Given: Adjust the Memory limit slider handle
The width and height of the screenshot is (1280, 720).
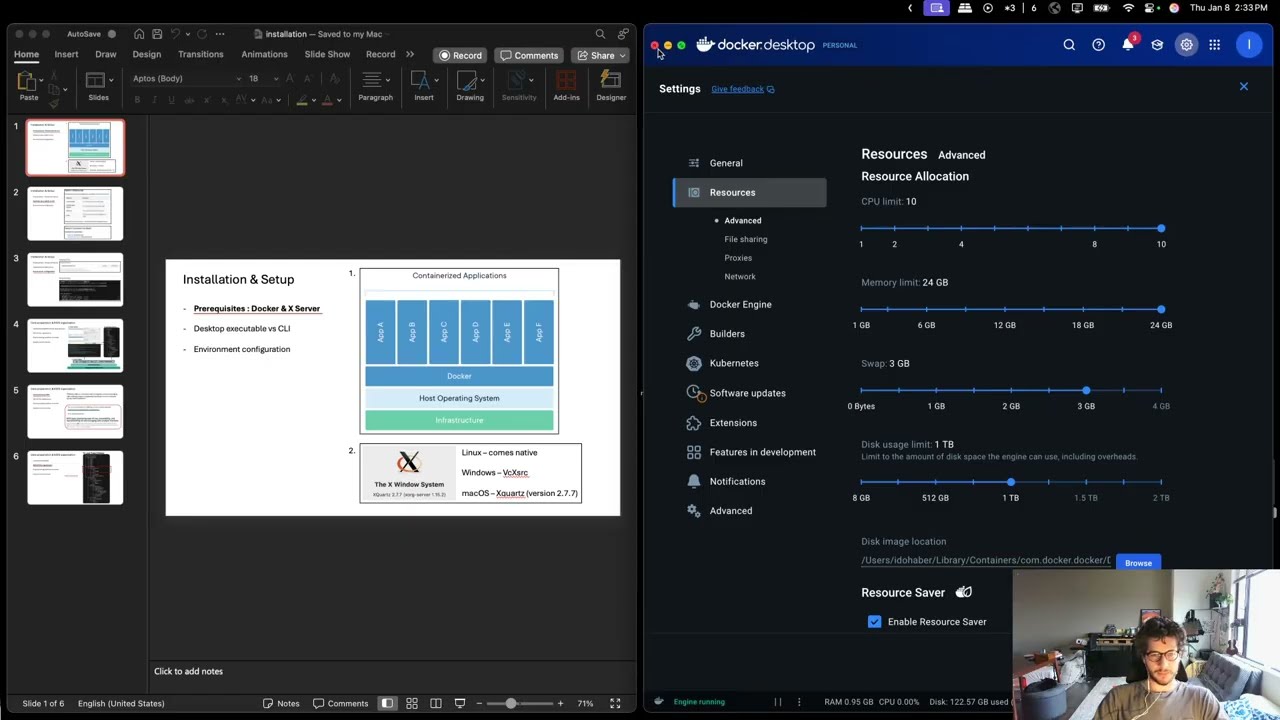Looking at the screenshot, I should (x=1161, y=309).
